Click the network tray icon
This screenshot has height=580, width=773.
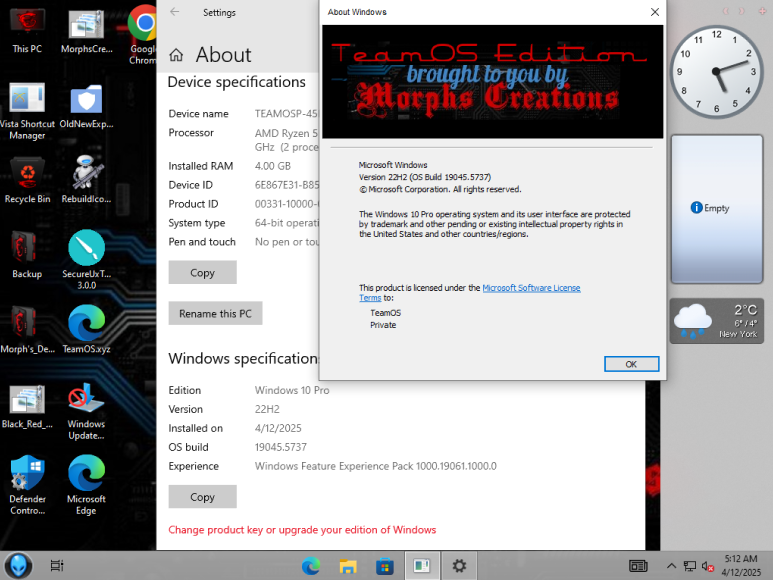point(690,566)
